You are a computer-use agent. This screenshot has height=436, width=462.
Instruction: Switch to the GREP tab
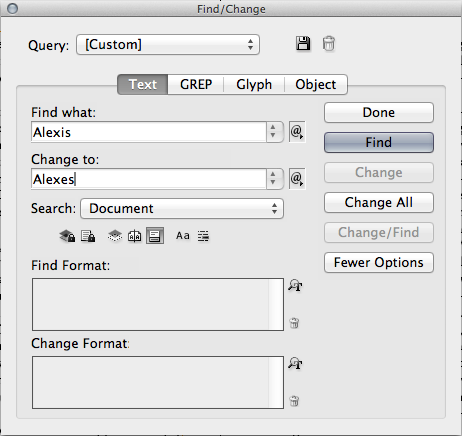click(x=196, y=84)
